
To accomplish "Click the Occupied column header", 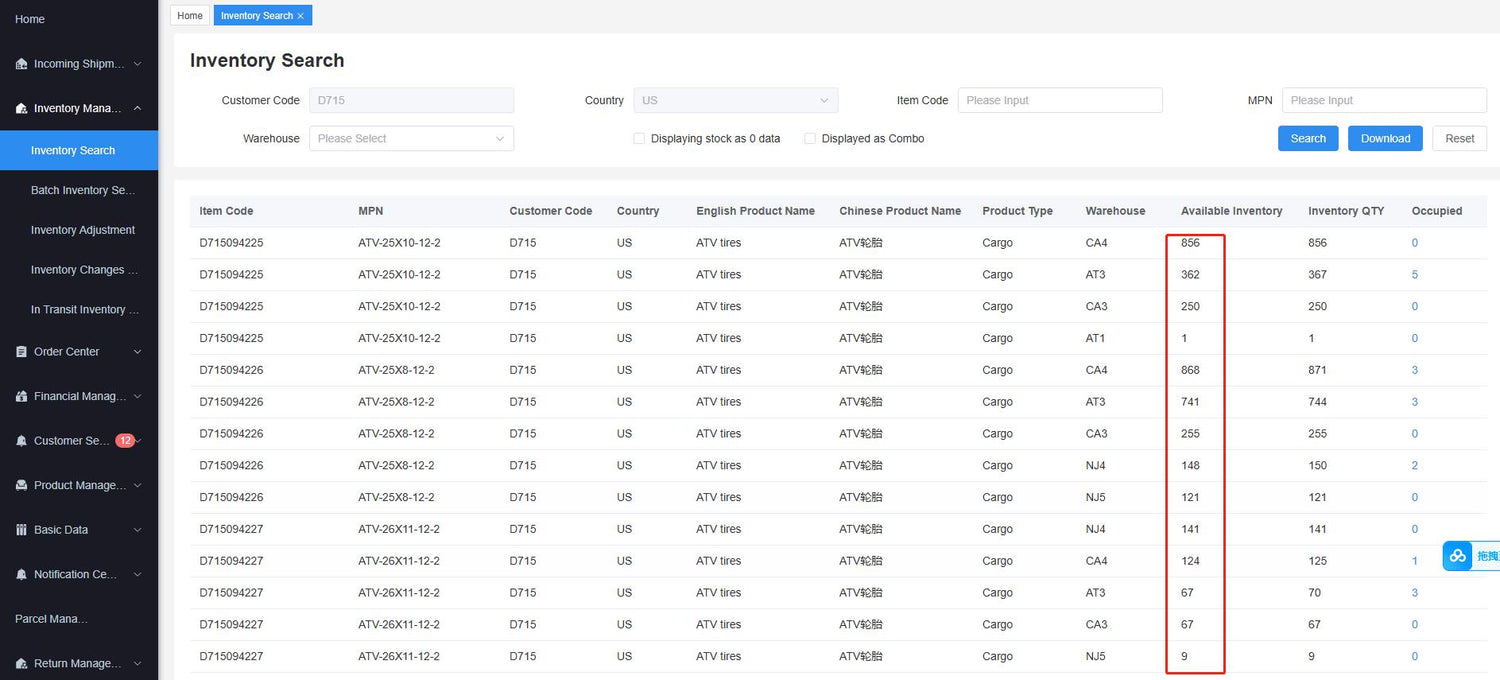I will coord(1436,211).
